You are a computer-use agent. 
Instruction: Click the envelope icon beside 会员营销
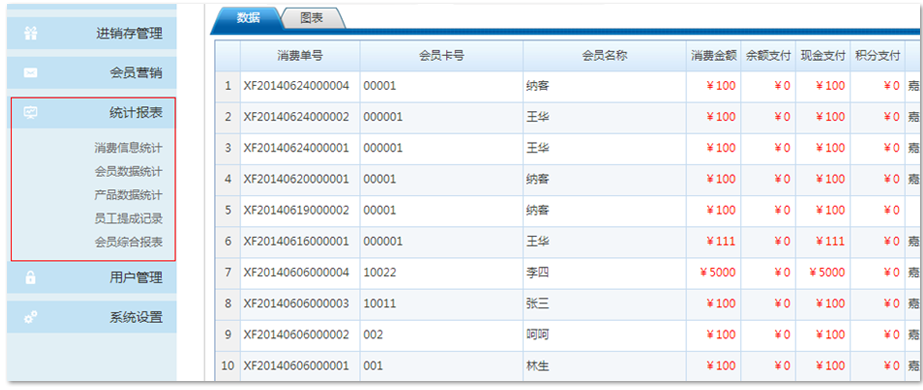[x=31, y=73]
